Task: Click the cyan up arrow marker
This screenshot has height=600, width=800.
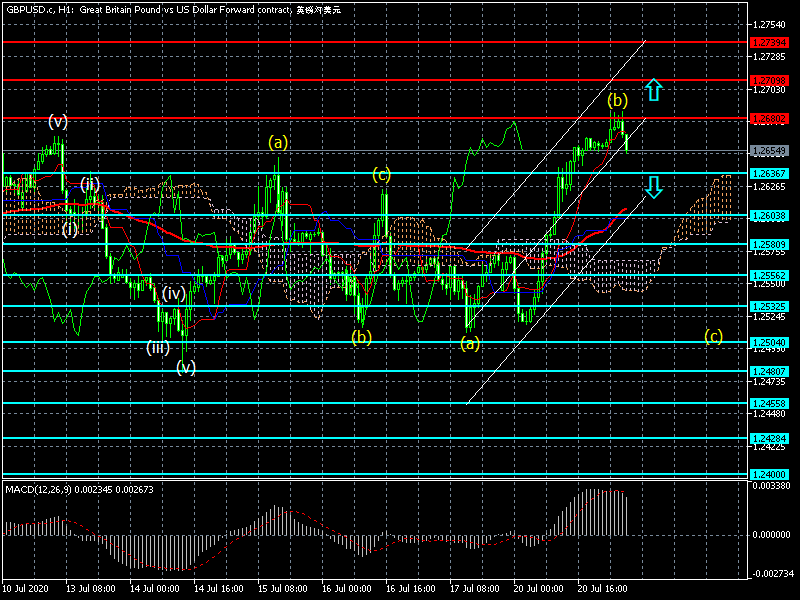Action: coord(652,90)
